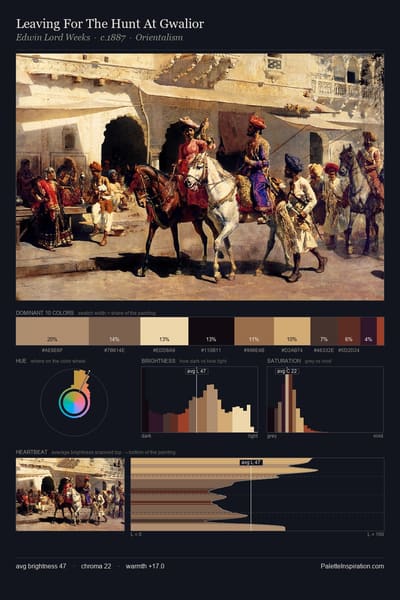
Task: Click the avg brightness 47 footer stat
Action: click(x=41, y=566)
